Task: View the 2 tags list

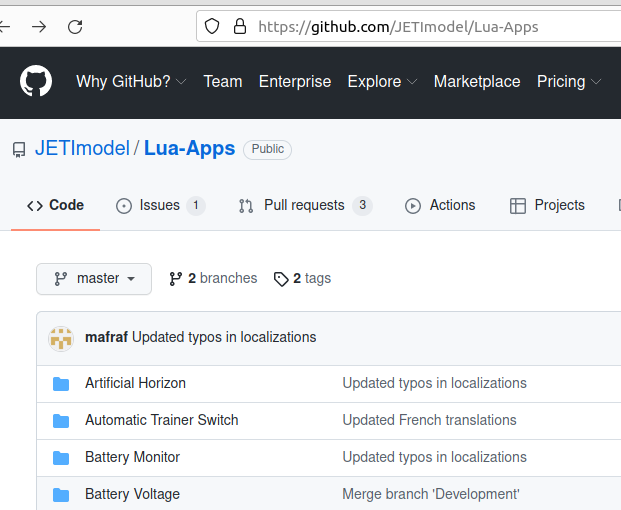Action: tap(302, 279)
